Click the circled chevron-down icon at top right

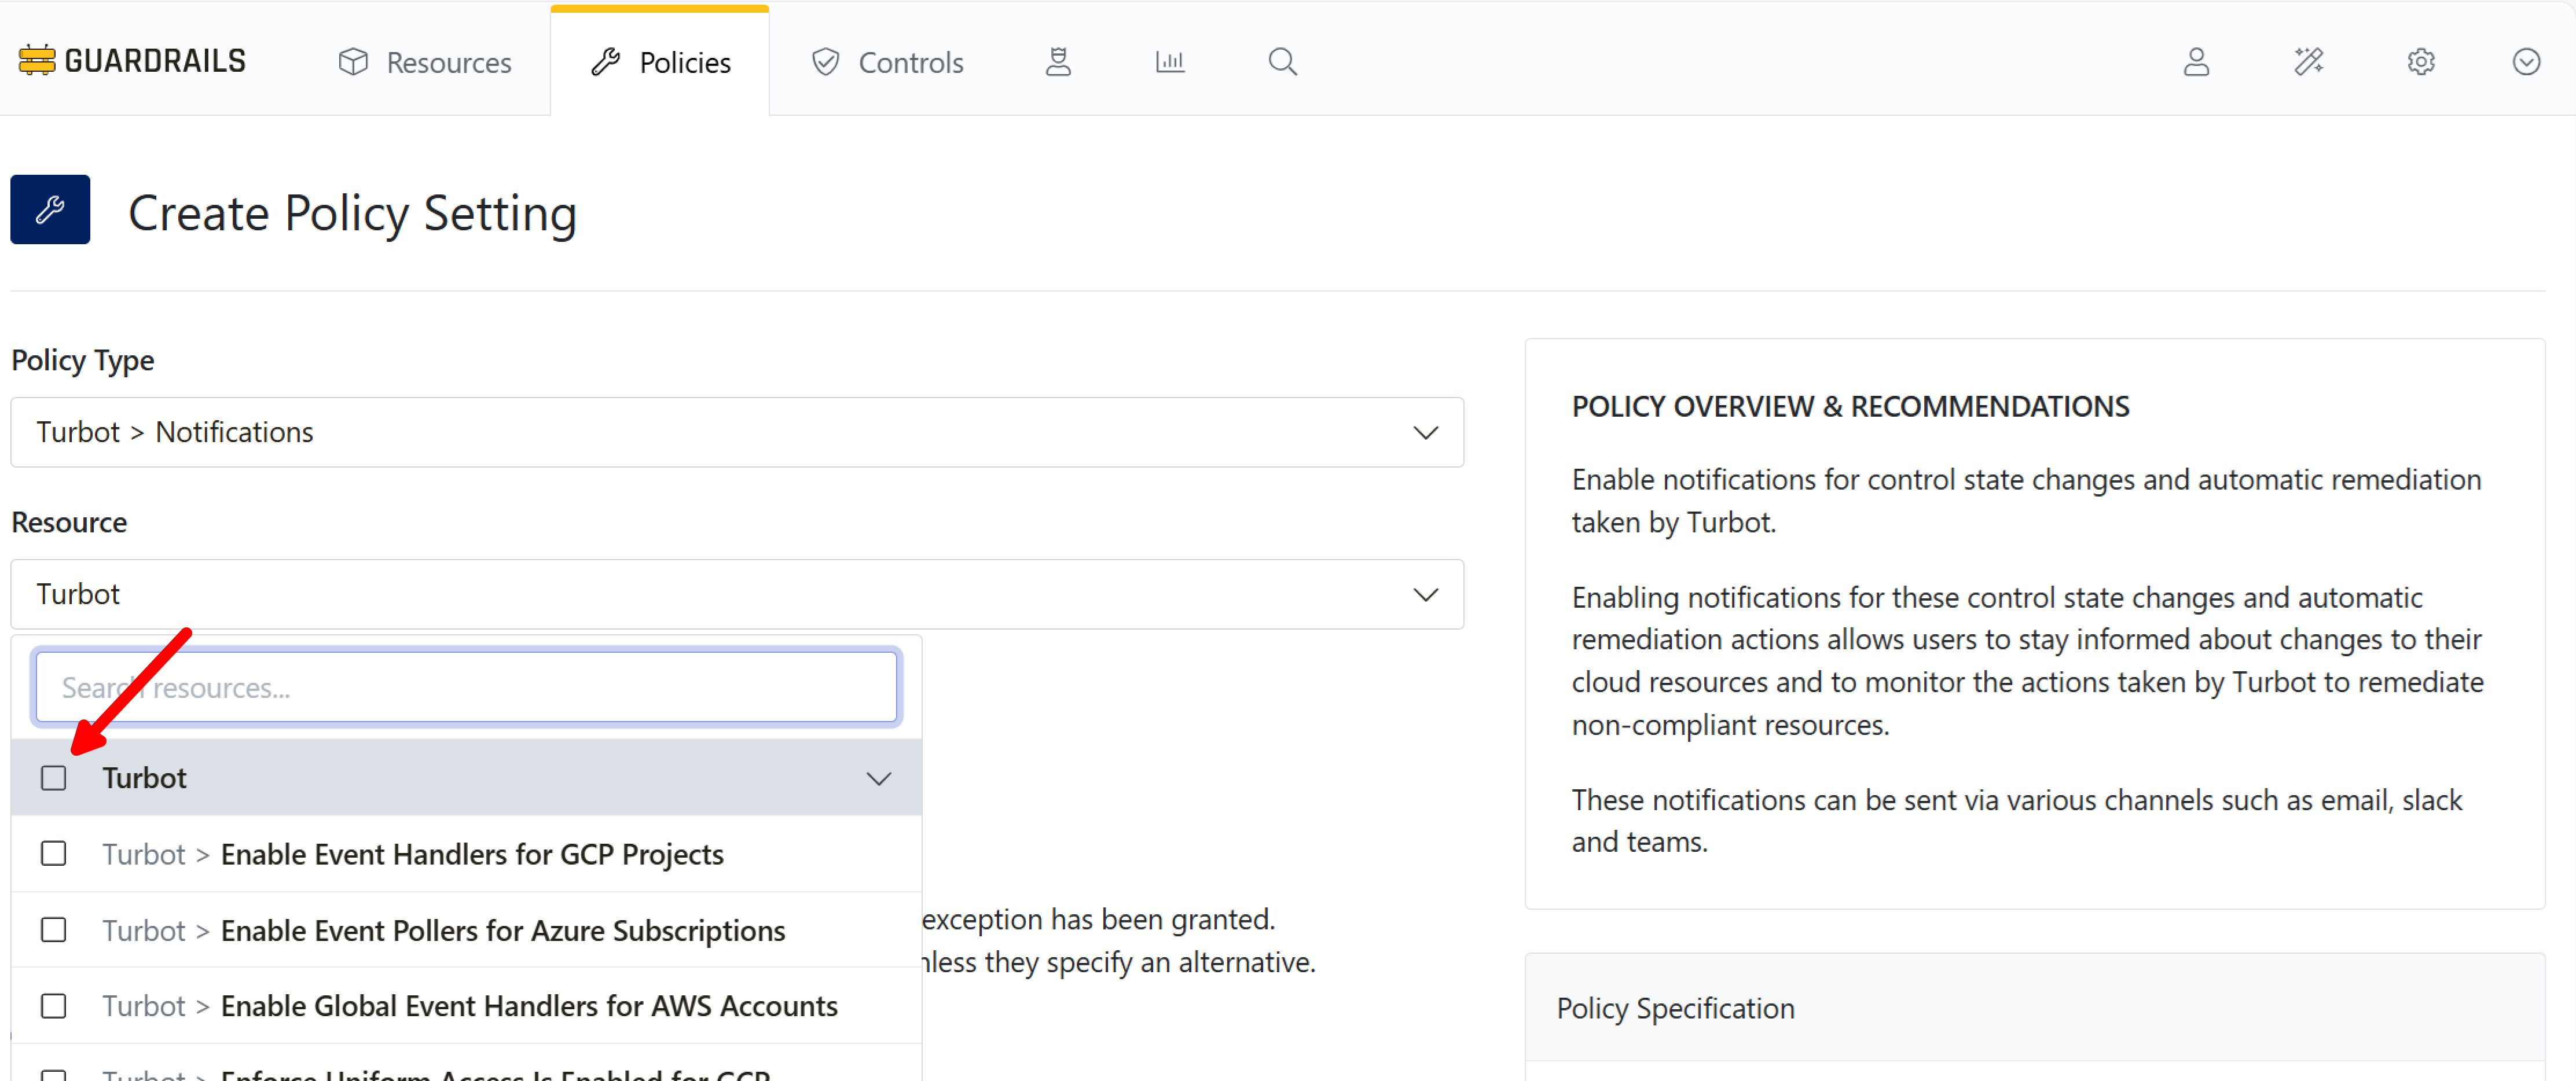(2525, 62)
